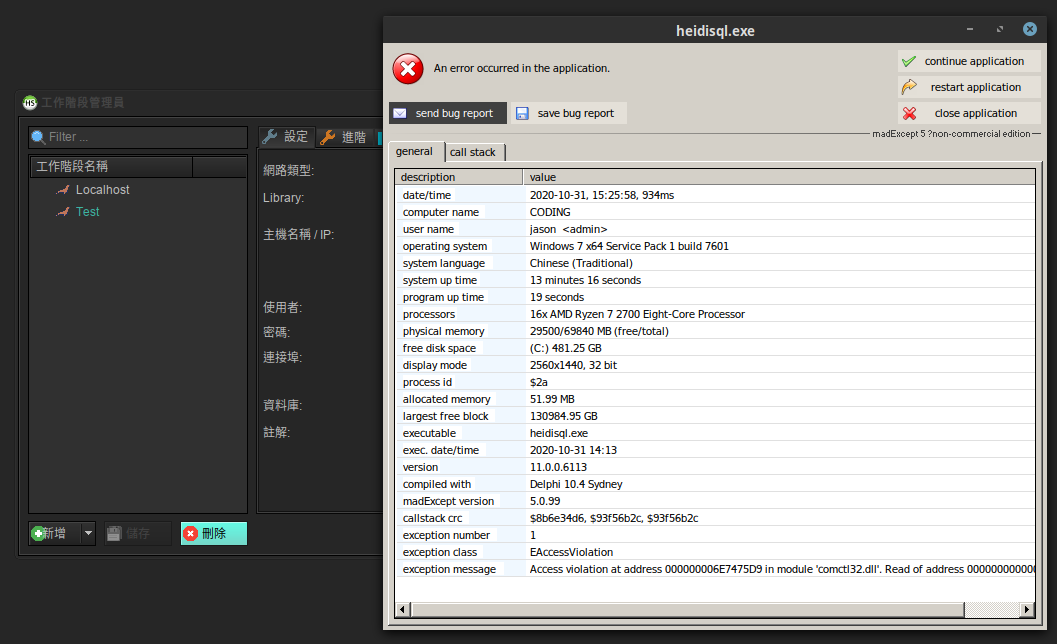Click the horizontal scrollbar right arrow
The height and width of the screenshot is (644, 1057).
[x=1027, y=610]
